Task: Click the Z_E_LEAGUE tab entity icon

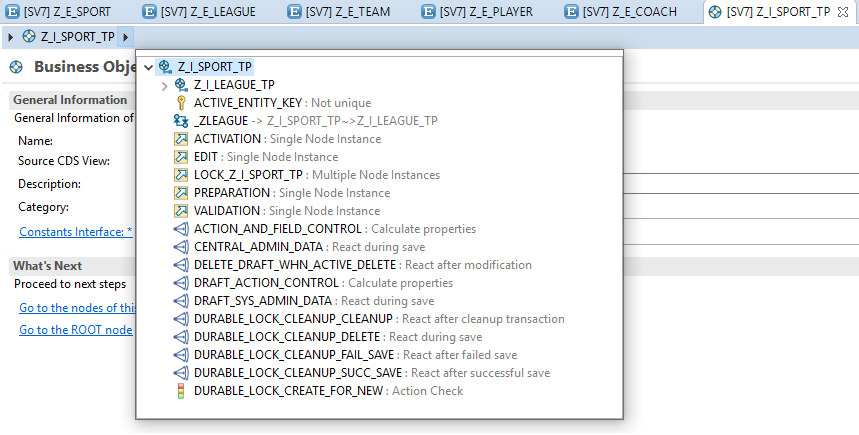Action: [x=149, y=12]
